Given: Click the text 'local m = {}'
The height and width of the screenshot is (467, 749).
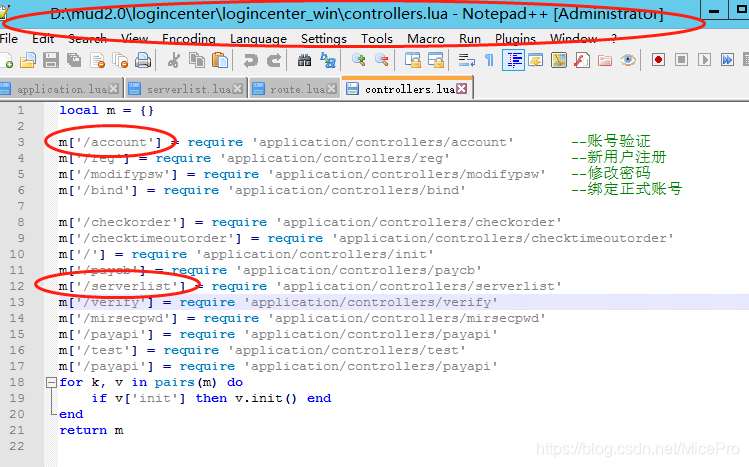Looking at the screenshot, I should pyautogui.click(x=106, y=110).
